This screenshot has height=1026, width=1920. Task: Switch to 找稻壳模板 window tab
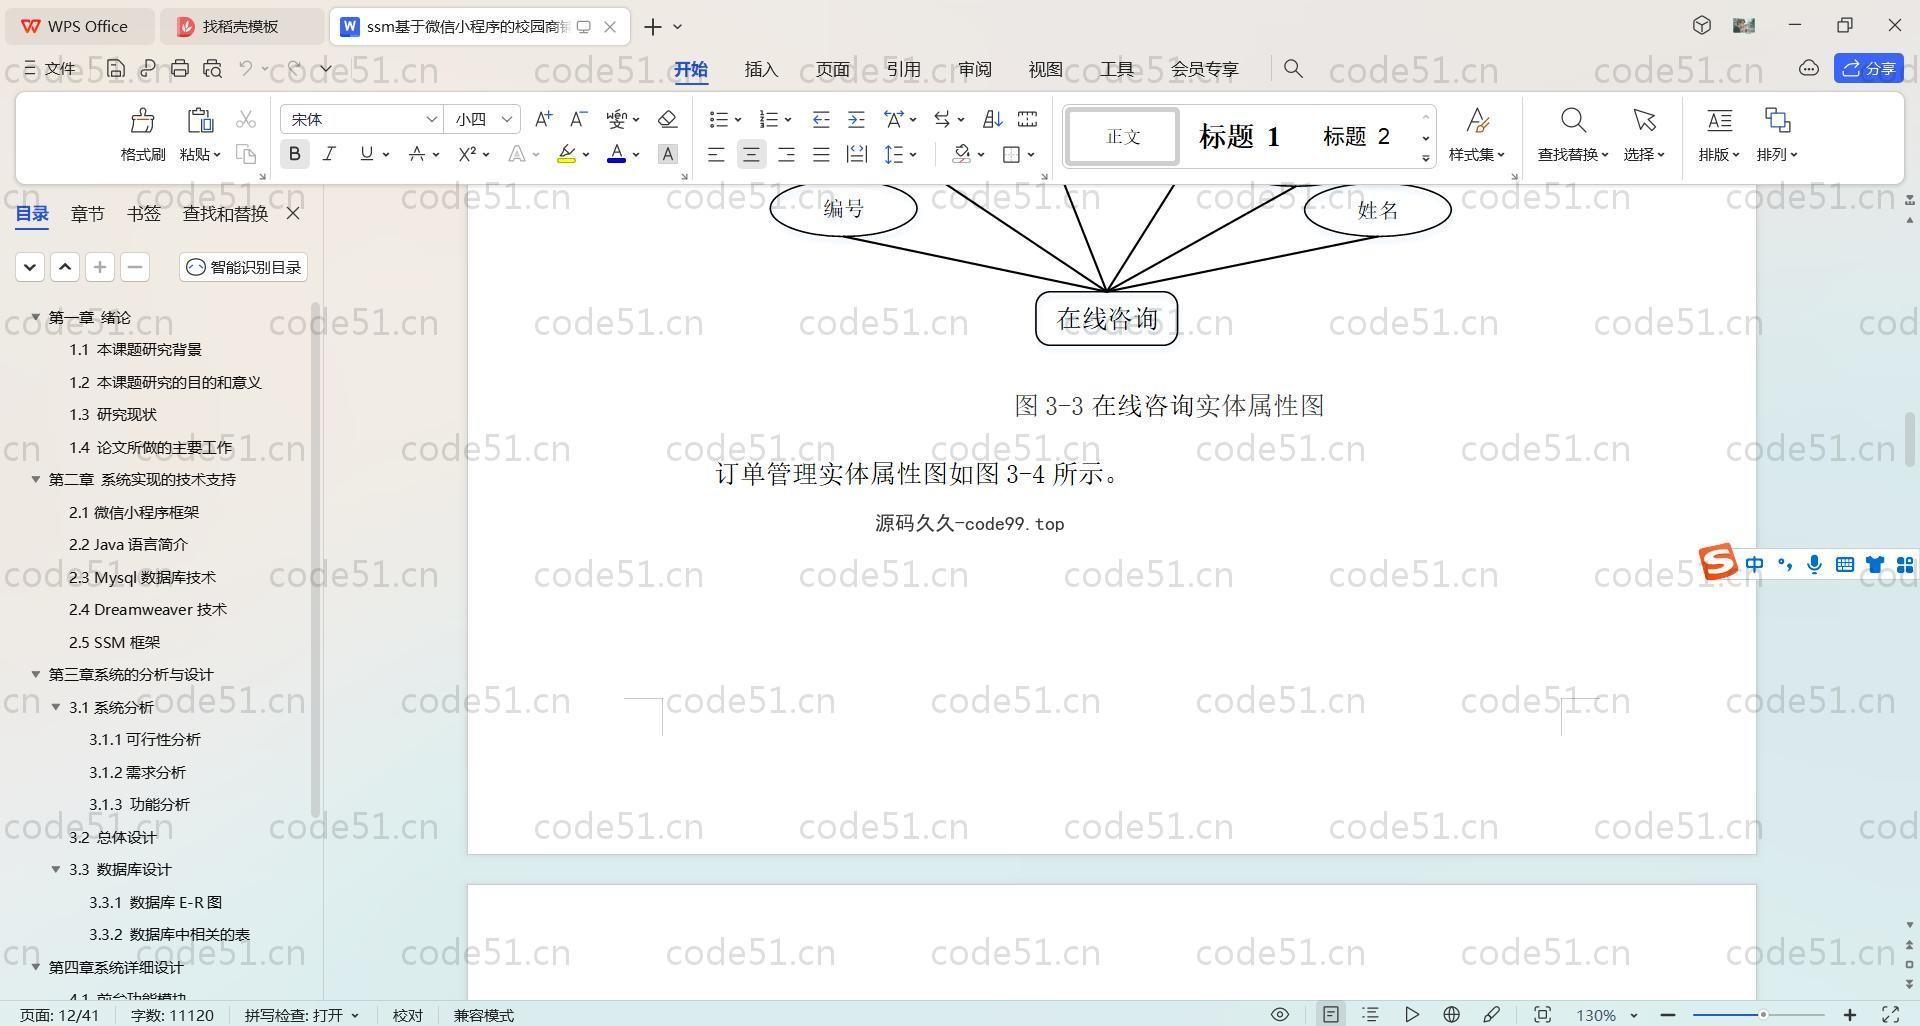point(241,26)
